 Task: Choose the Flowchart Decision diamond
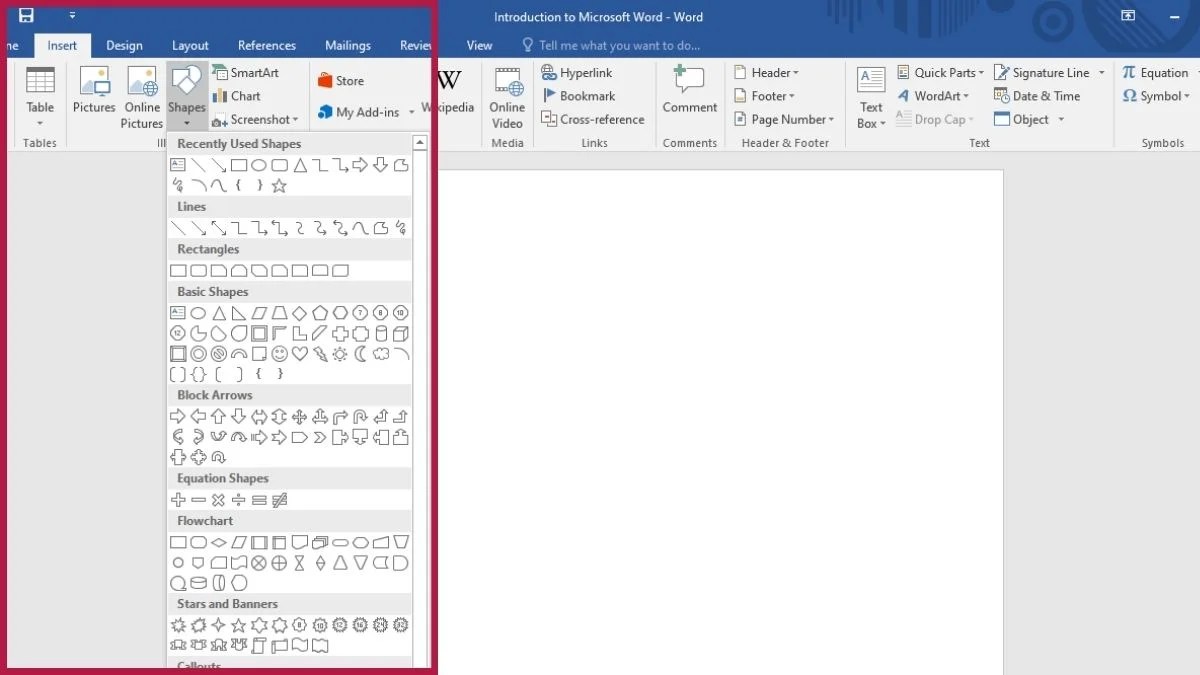click(x=218, y=542)
